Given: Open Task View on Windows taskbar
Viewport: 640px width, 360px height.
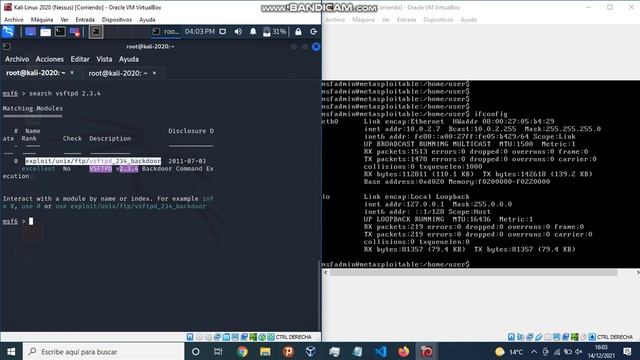Looking at the screenshot, I should tap(218, 351).
